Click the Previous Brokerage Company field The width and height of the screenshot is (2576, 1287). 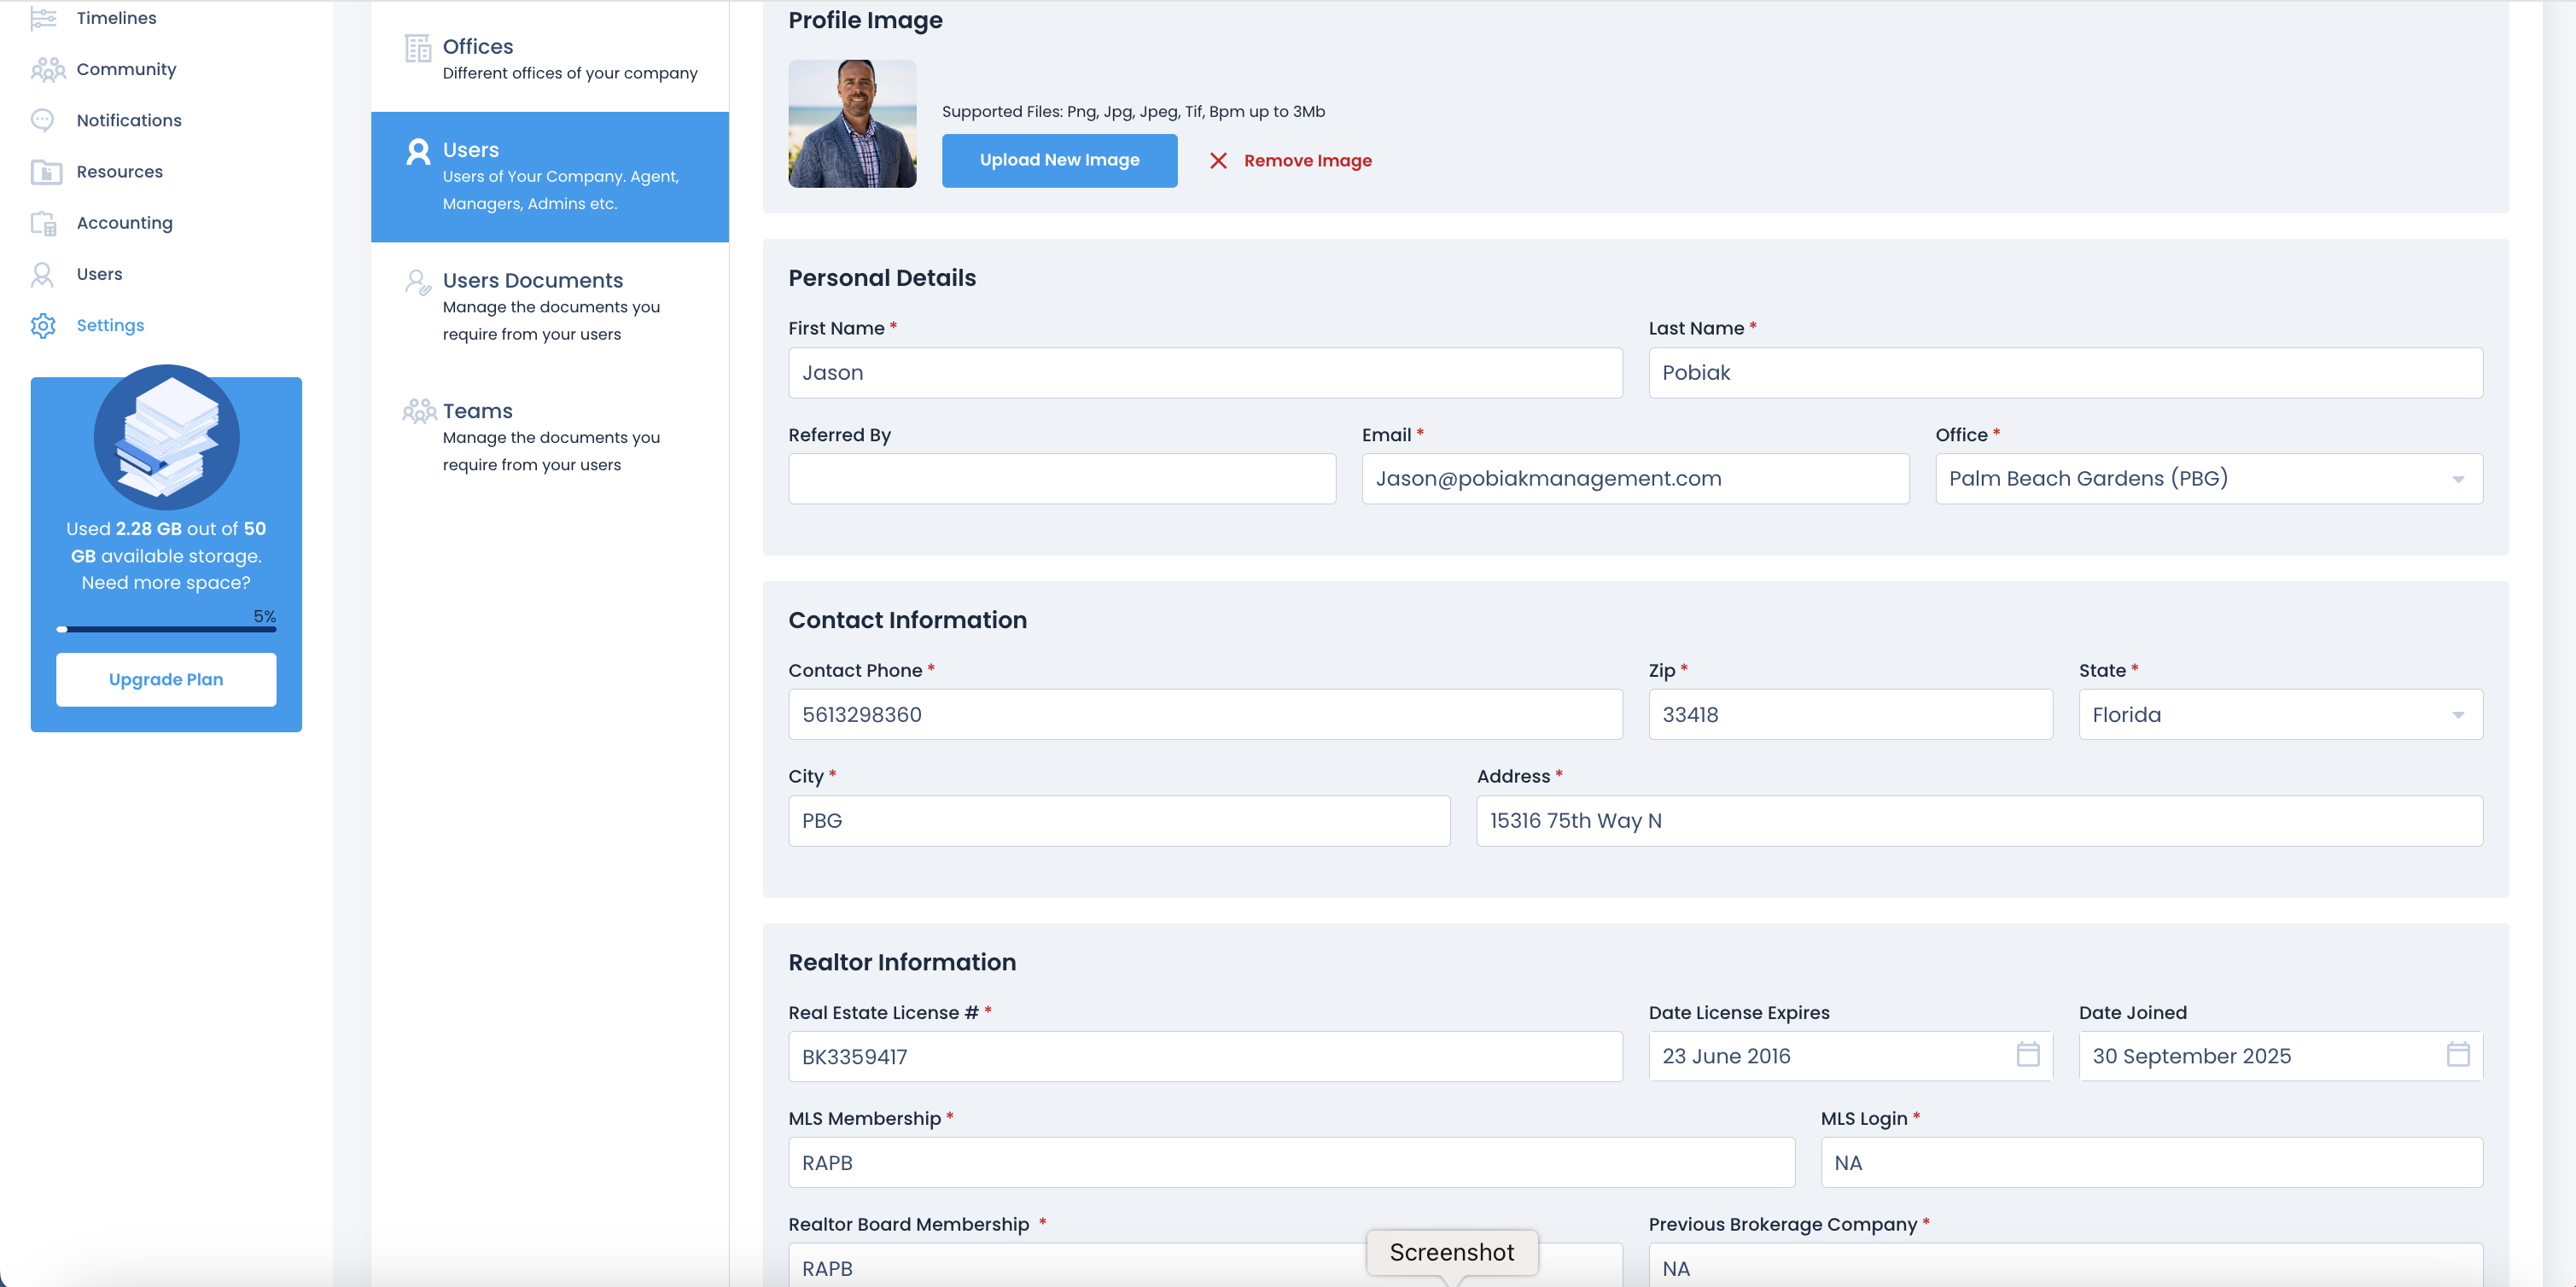point(2065,1265)
